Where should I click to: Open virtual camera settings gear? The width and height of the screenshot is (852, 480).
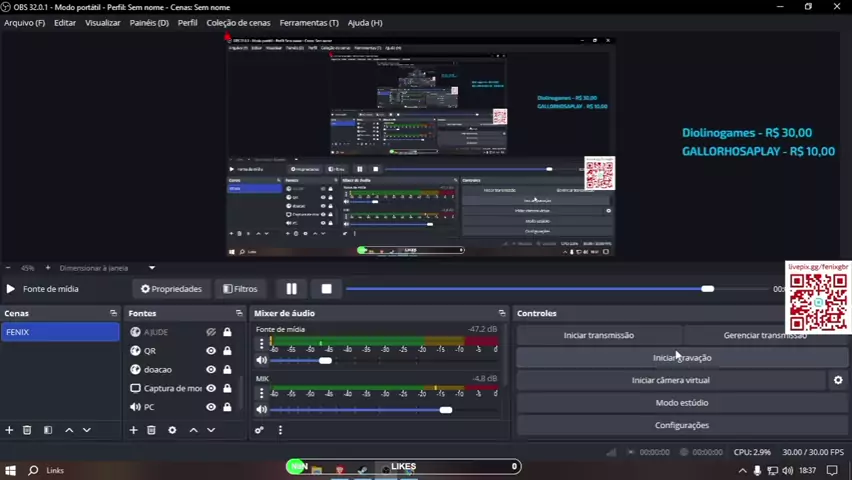pos(838,380)
